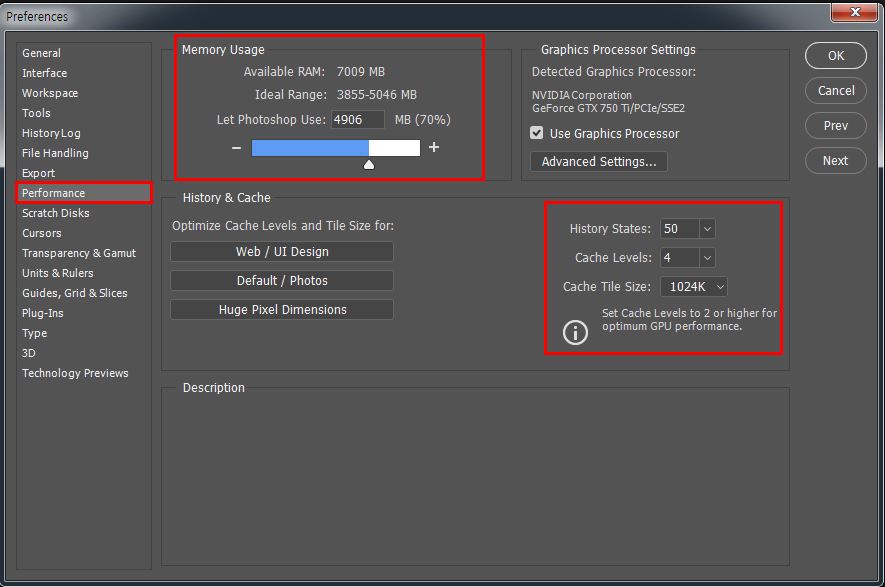Click the Set Cache Levels hint text
This screenshot has height=587, width=885.
pyautogui.click(x=689, y=319)
